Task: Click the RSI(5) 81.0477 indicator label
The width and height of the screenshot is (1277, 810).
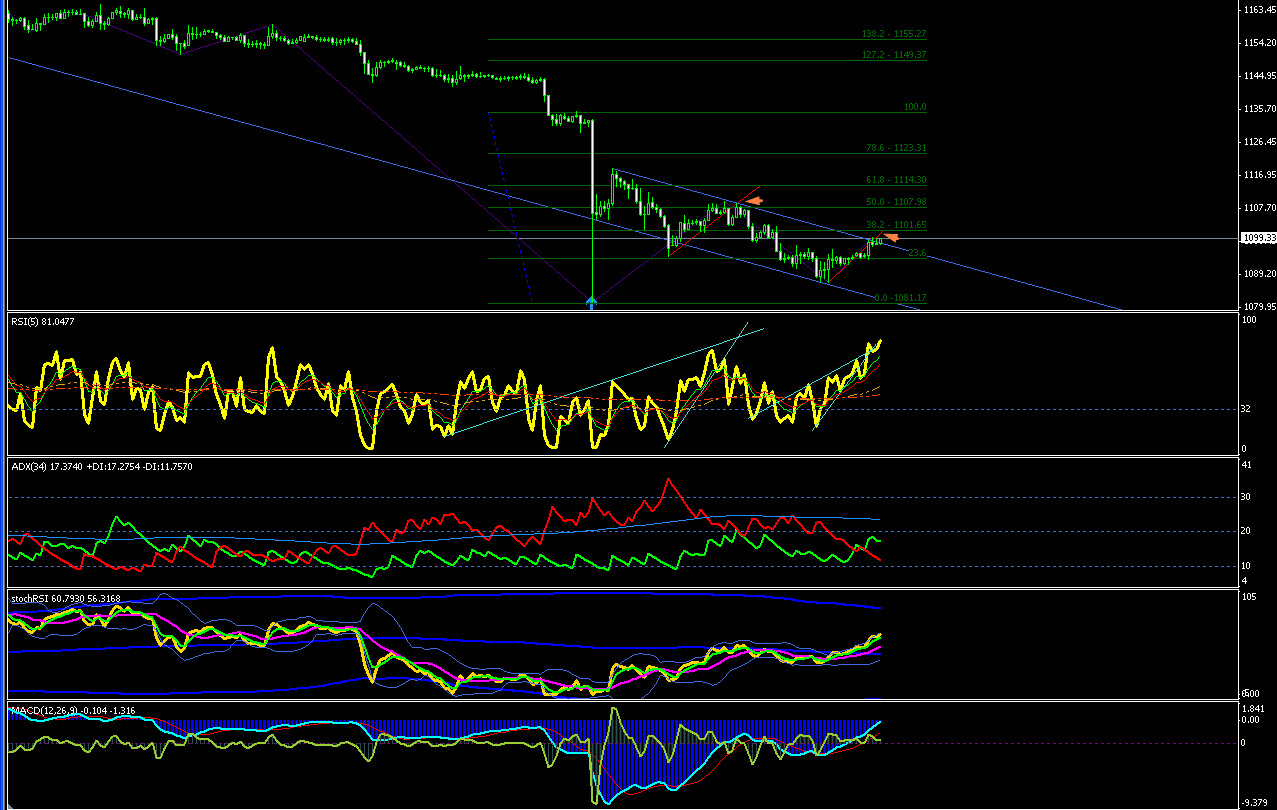Action: tap(42, 321)
